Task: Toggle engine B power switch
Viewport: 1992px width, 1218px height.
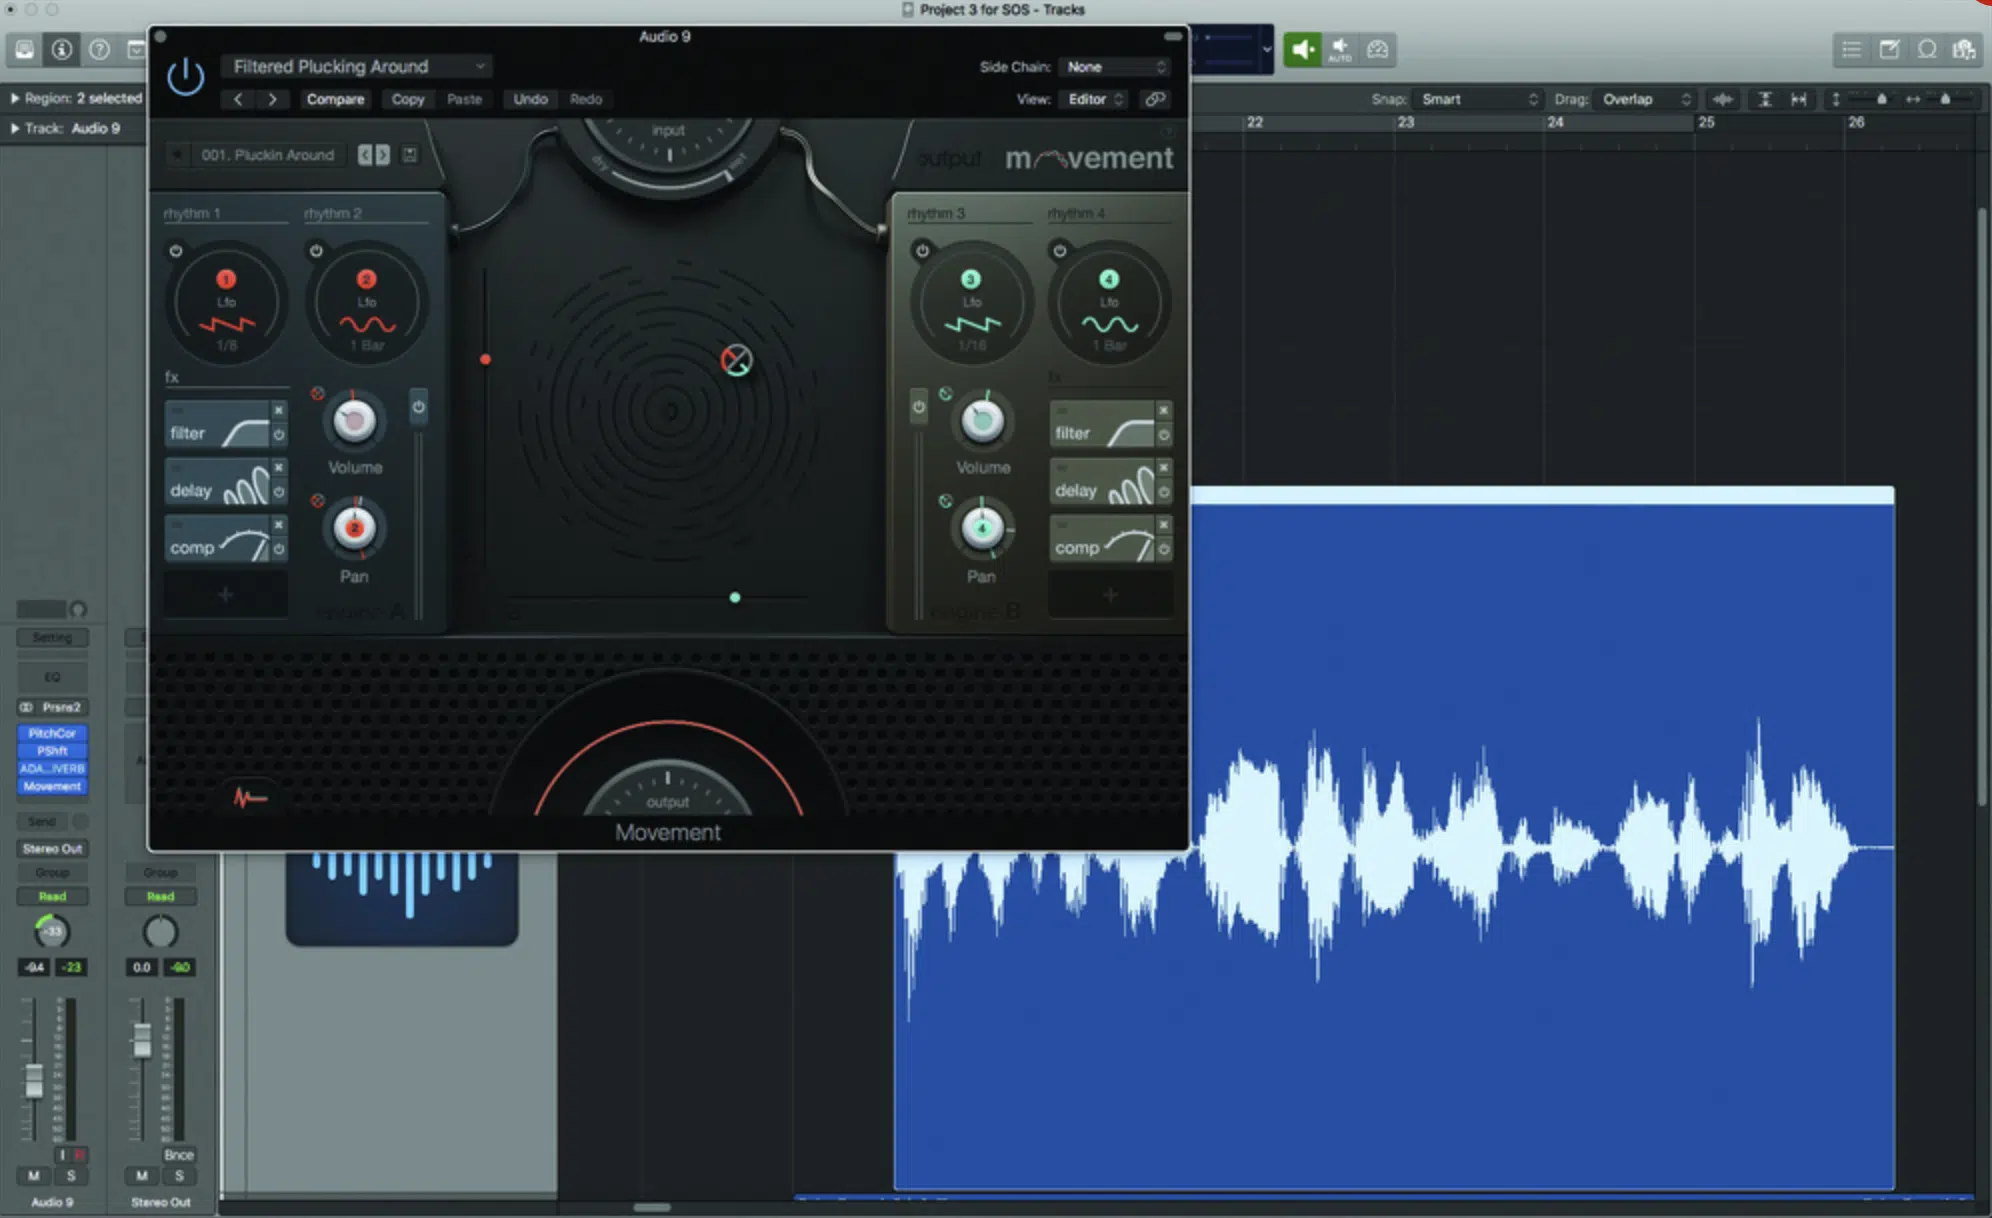Action: click(x=919, y=407)
